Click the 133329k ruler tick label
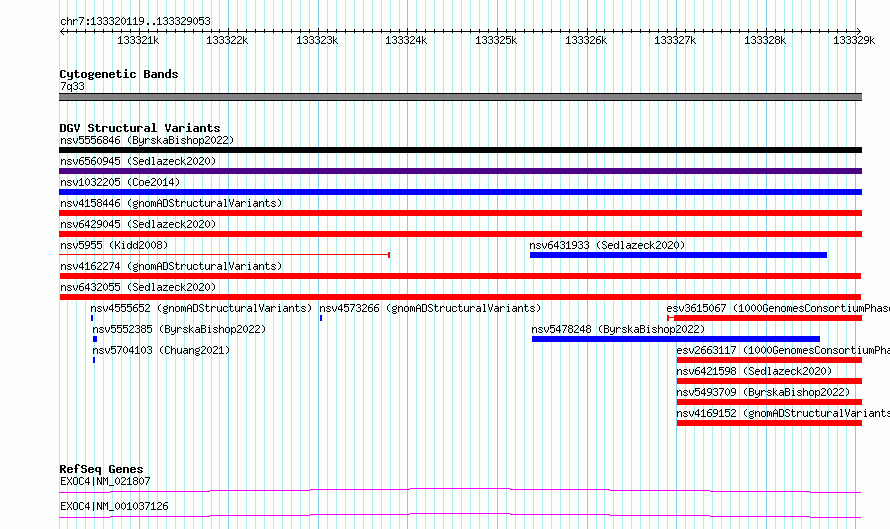The width and height of the screenshot is (890, 529). click(x=854, y=40)
